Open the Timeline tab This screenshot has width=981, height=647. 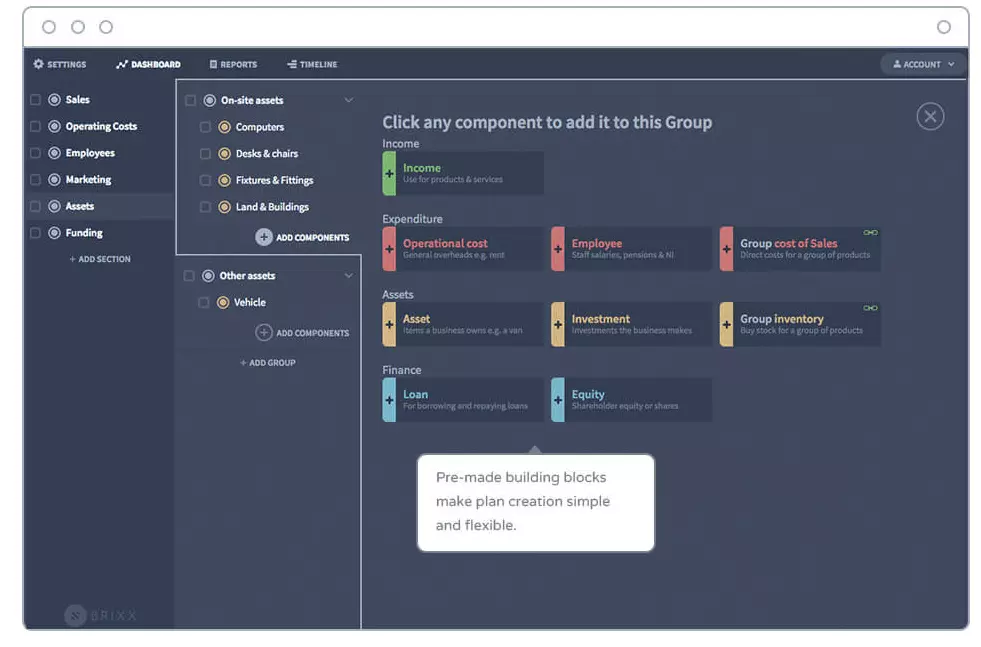click(312, 64)
